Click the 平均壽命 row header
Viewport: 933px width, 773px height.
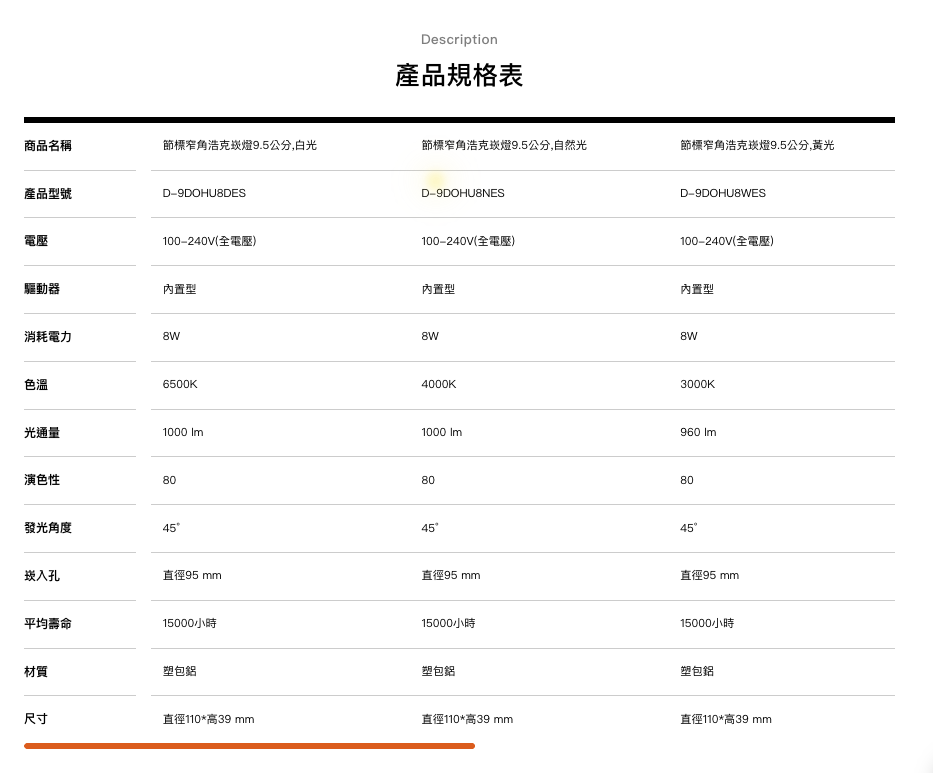[x=48, y=623]
